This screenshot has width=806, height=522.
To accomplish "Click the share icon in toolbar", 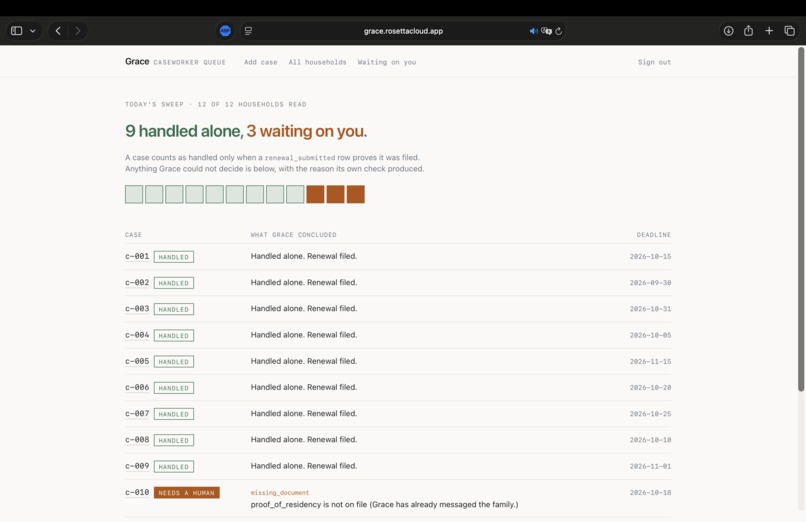I will [748, 31].
